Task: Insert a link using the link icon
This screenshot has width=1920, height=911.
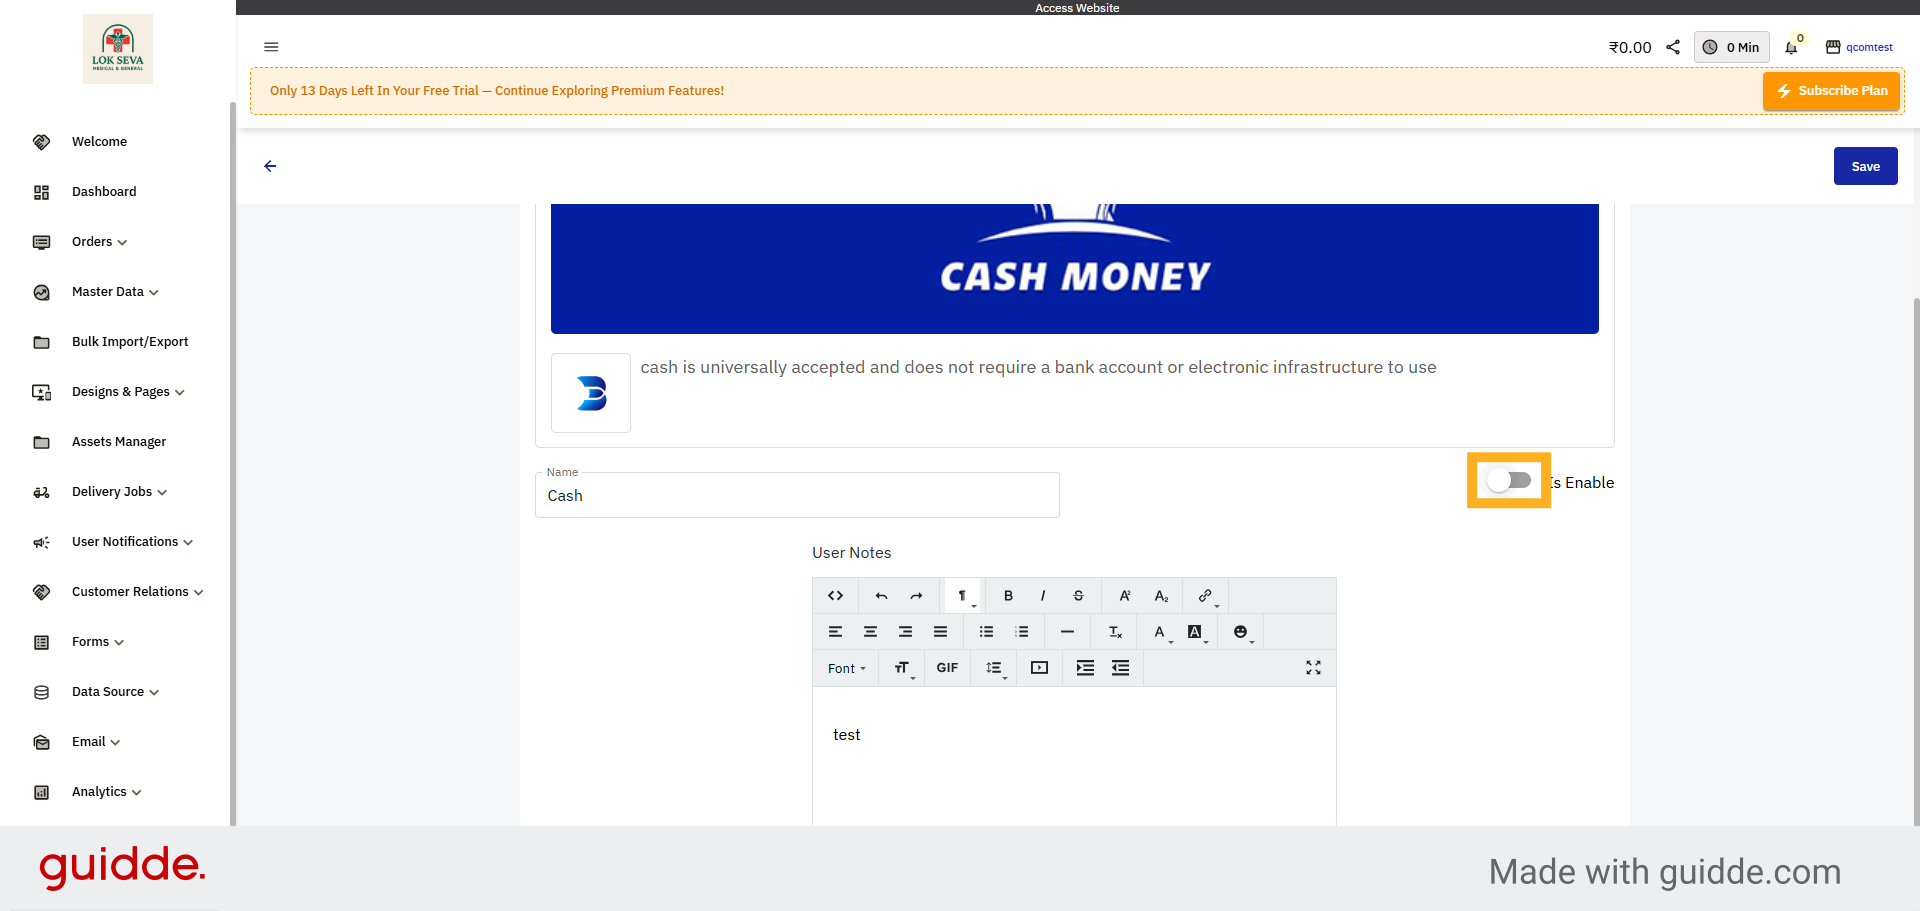Action: click(1202, 595)
